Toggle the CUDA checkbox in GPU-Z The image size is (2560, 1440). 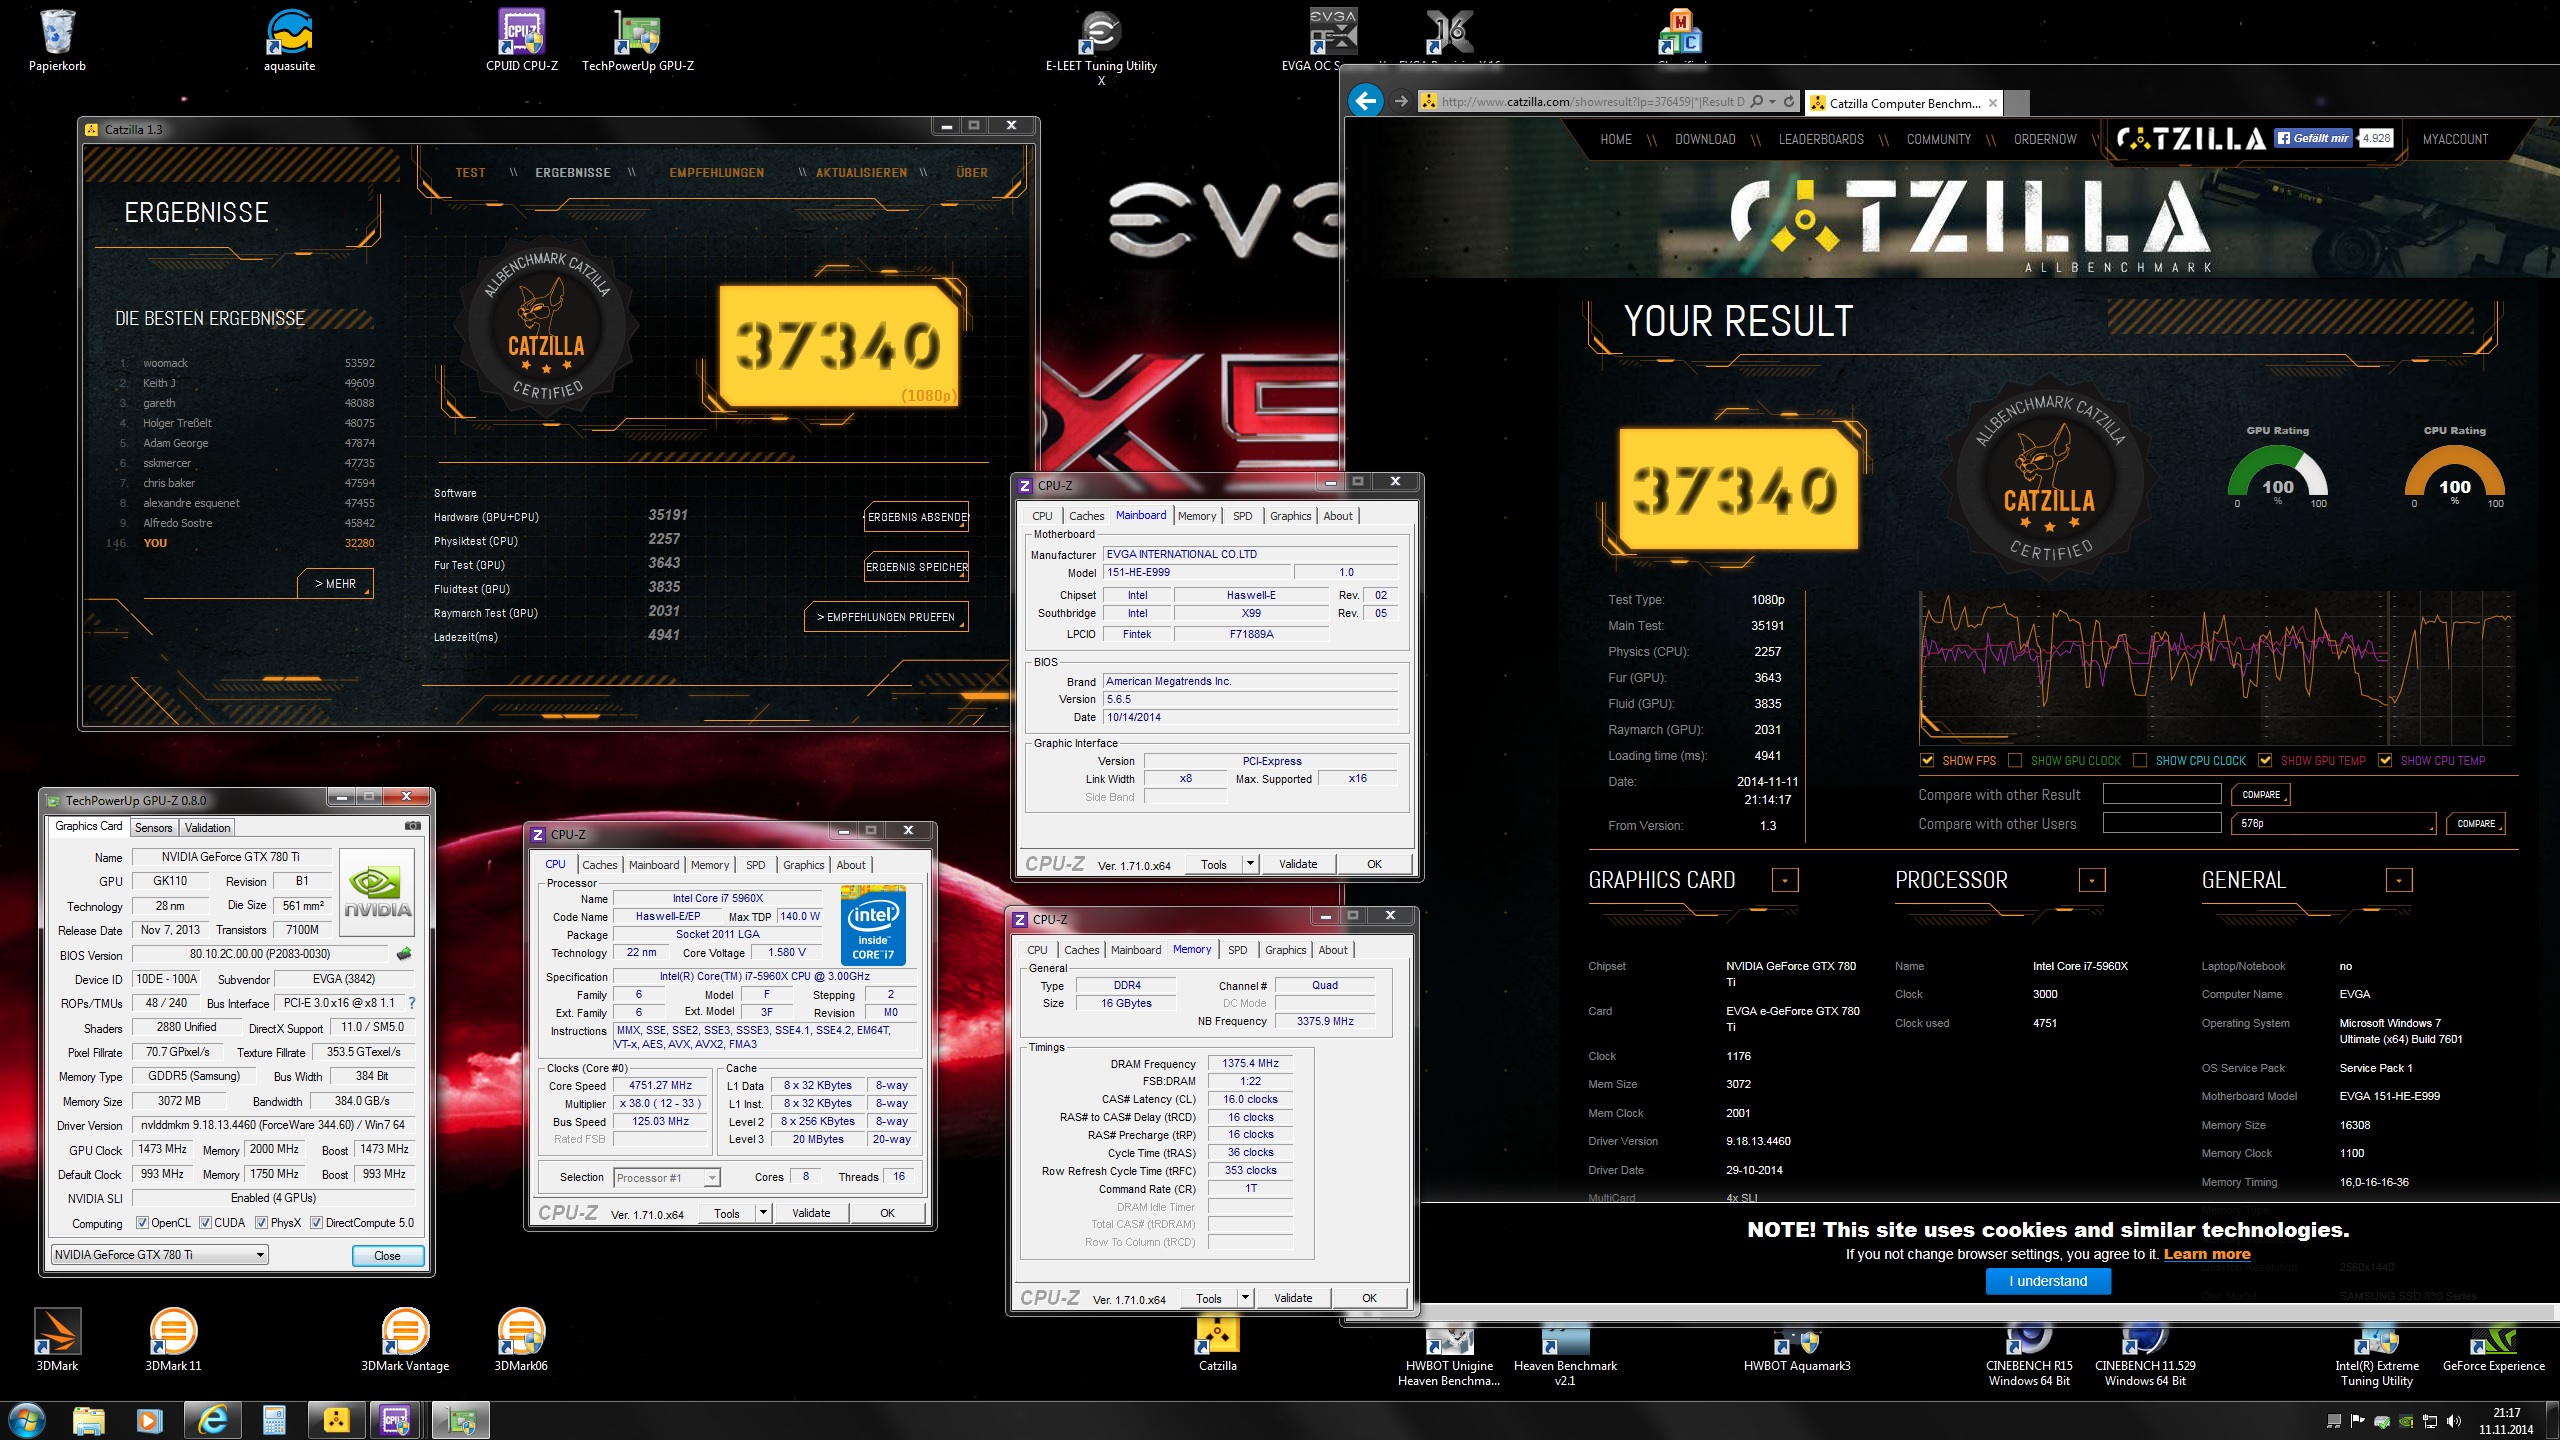205,1223
